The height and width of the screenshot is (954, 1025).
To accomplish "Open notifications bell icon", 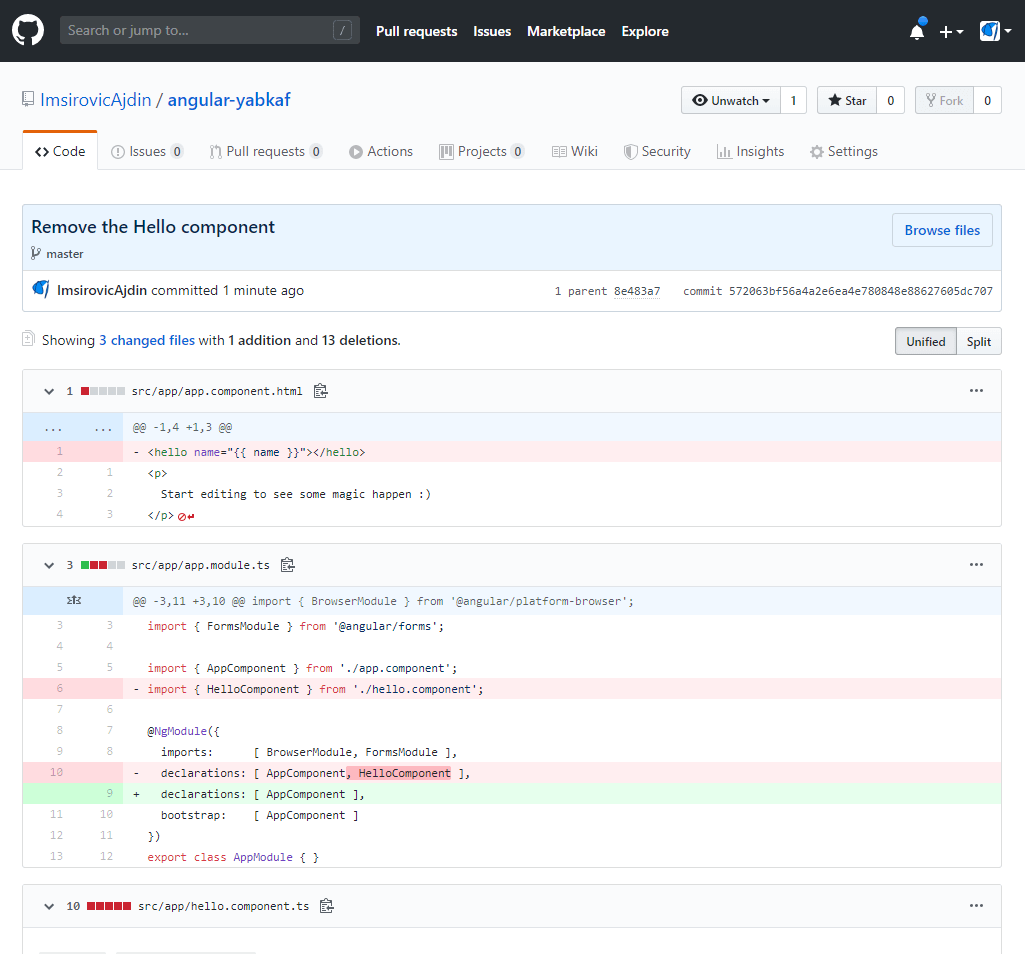I will click(917, 31).
